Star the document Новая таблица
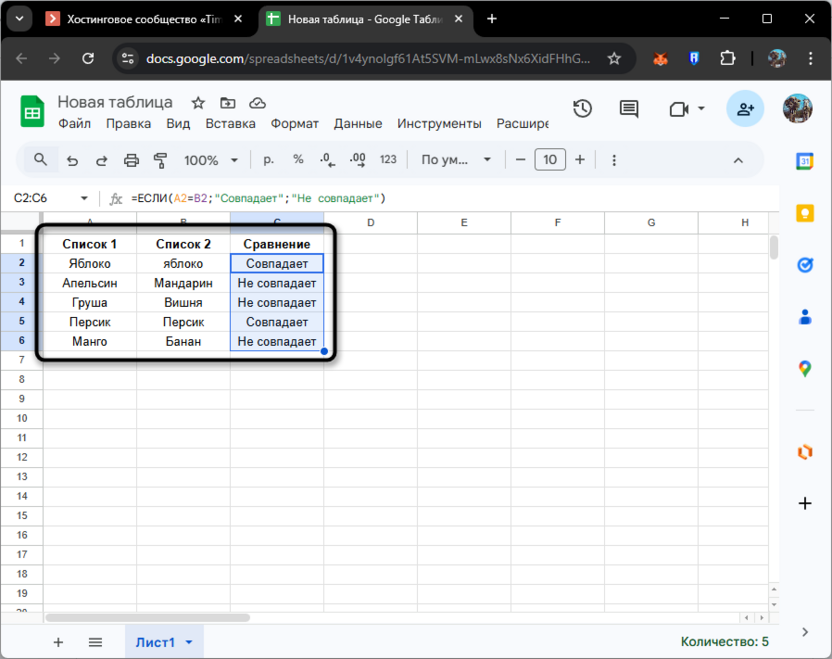The width and height of the screenshot is (832, 659). (x=198, y=103)
